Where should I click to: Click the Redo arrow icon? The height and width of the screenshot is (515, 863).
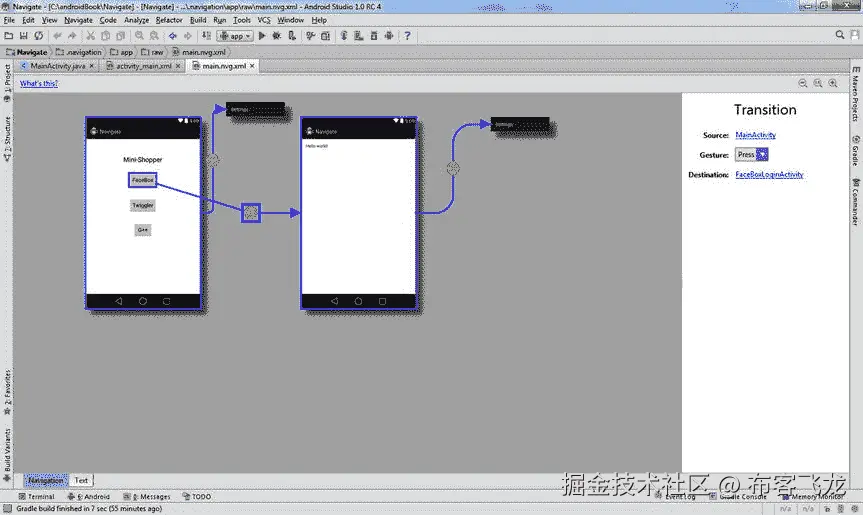(72, 36)
